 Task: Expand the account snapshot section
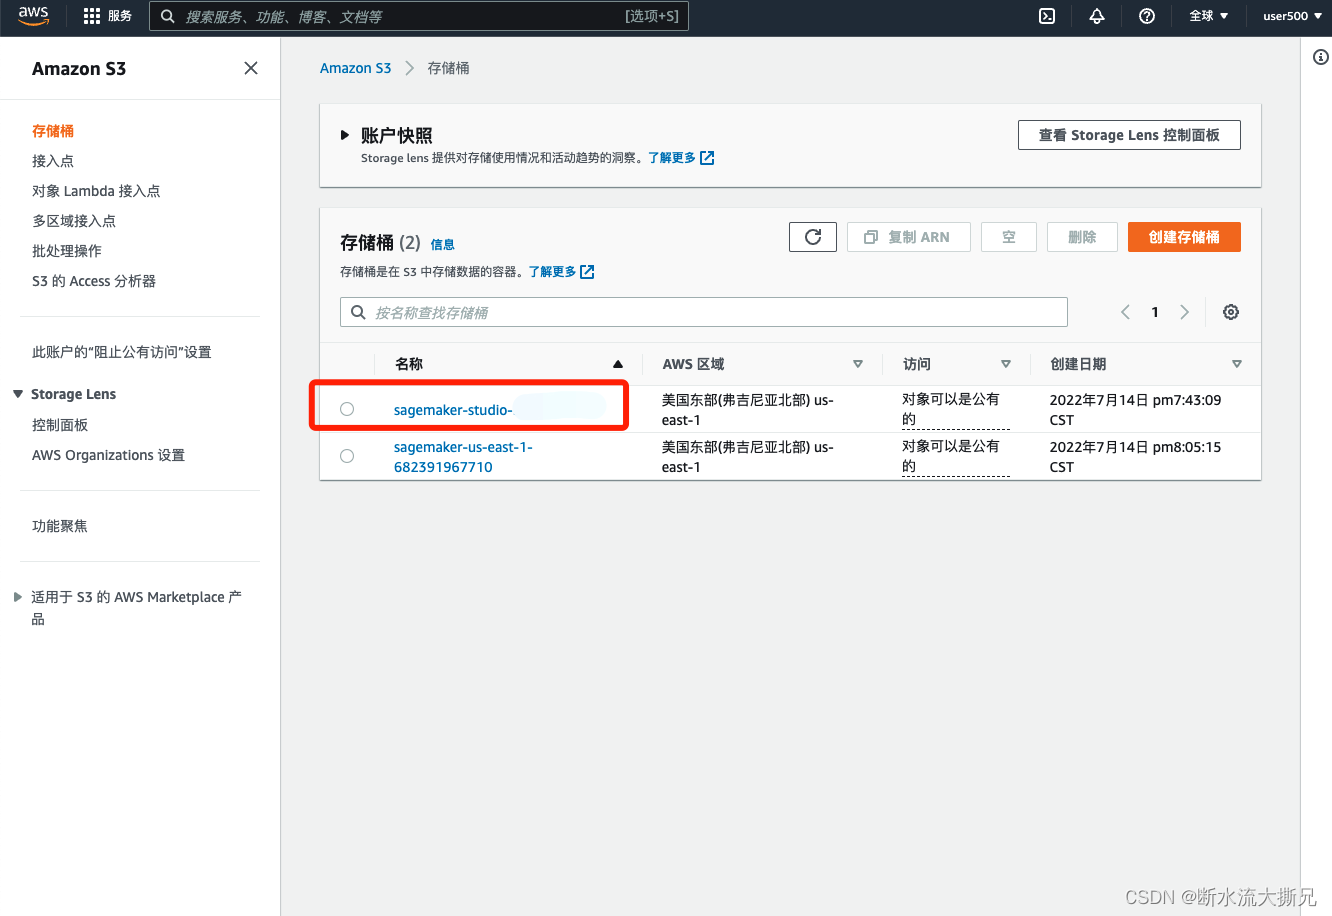click(x=345, y=135)
